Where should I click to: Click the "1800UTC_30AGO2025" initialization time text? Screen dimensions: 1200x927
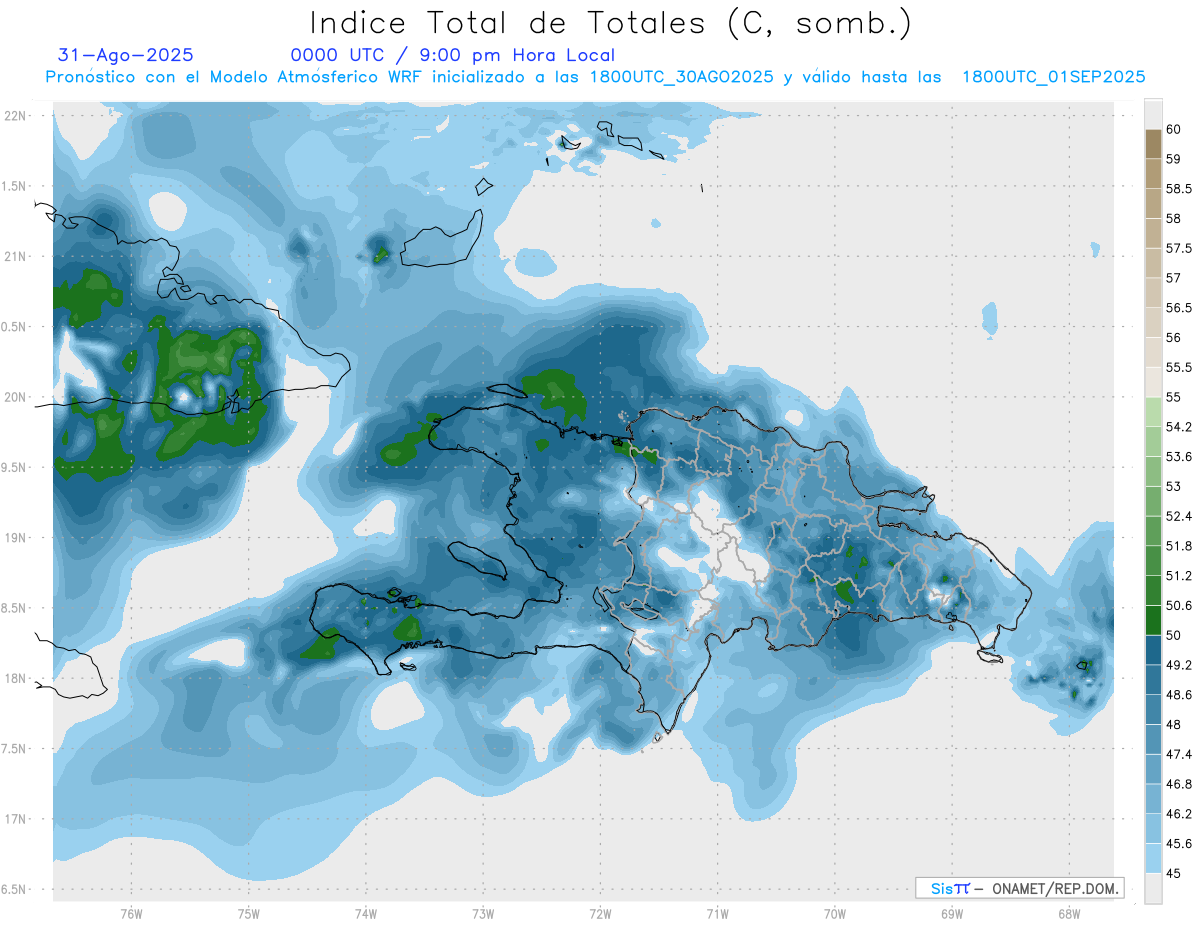(682, 77)
